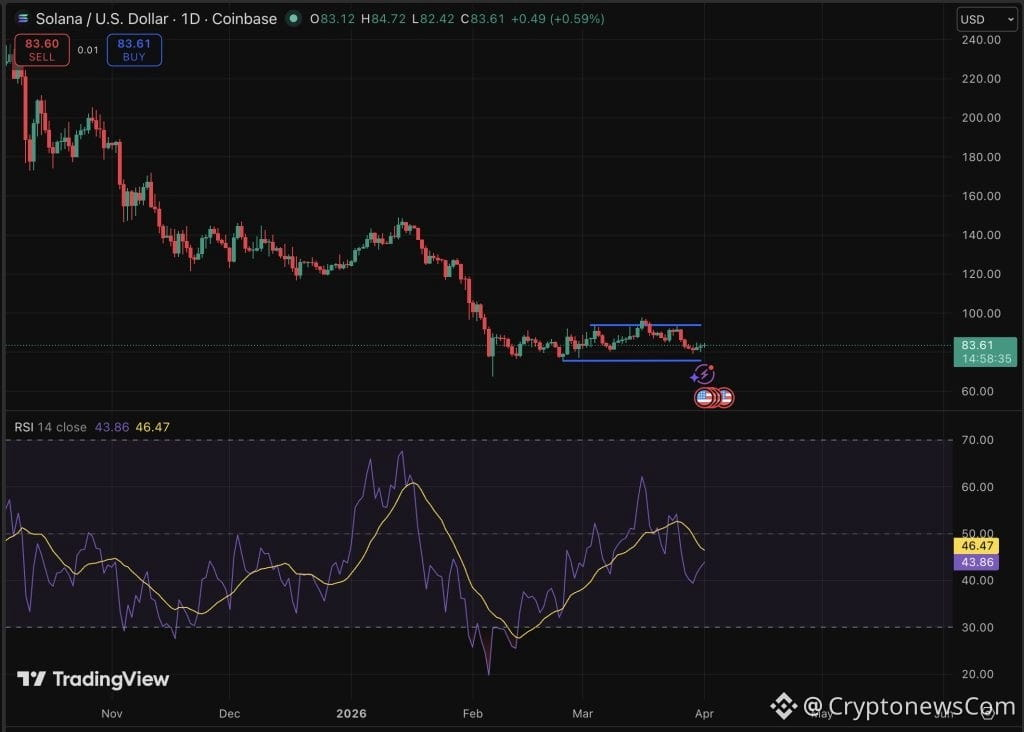Click the upper blue resistance trendline on the chart
The height and width of the screenshot is (732, 1024).
pos(645,324)
